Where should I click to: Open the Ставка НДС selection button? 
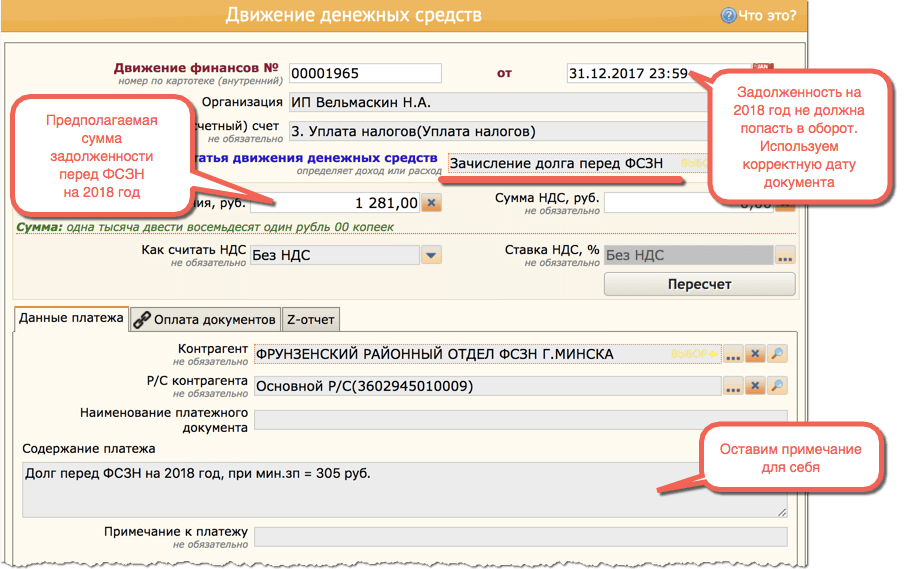point(785,255)
